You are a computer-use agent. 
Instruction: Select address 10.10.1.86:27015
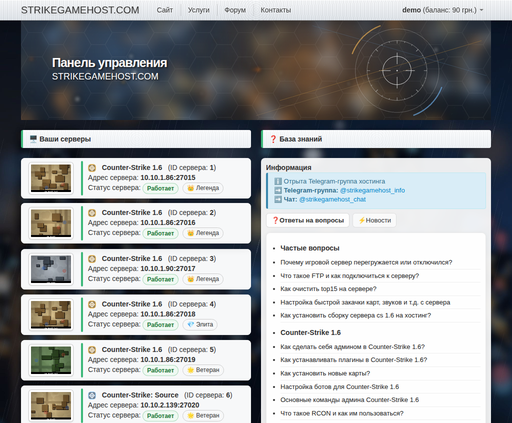(x=168, y=178)
